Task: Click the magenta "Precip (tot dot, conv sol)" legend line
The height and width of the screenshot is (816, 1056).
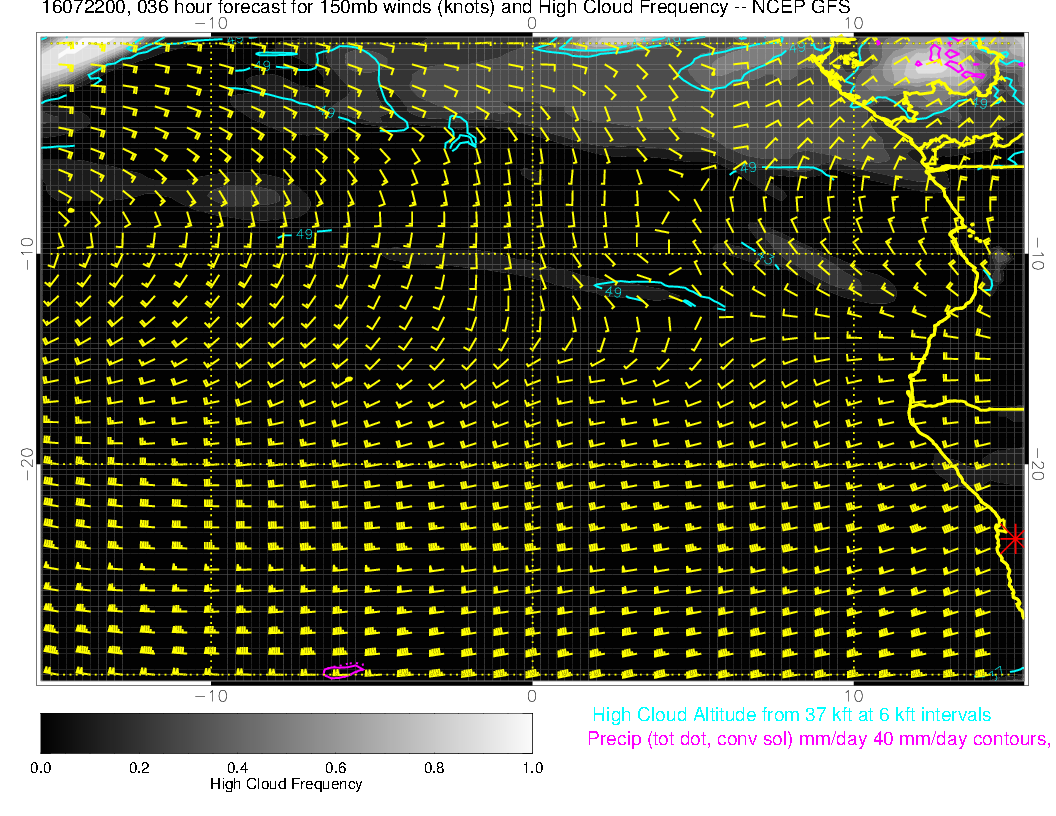Action: click(x=818, y=739)
